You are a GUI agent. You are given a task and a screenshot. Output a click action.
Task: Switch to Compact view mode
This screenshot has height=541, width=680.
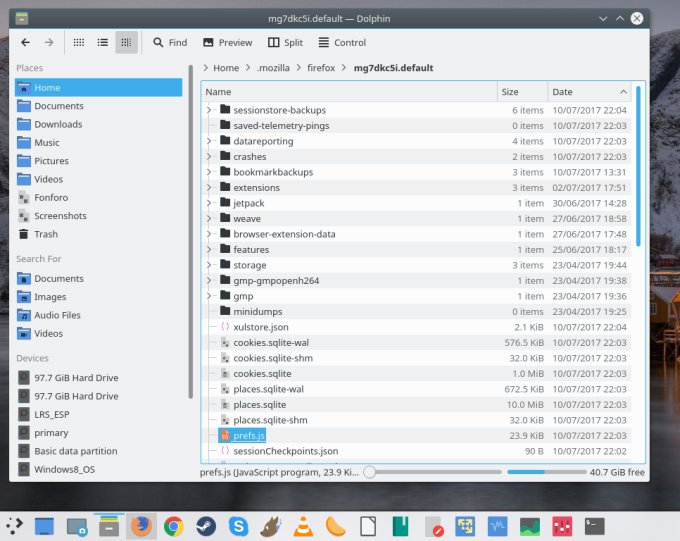102,42
